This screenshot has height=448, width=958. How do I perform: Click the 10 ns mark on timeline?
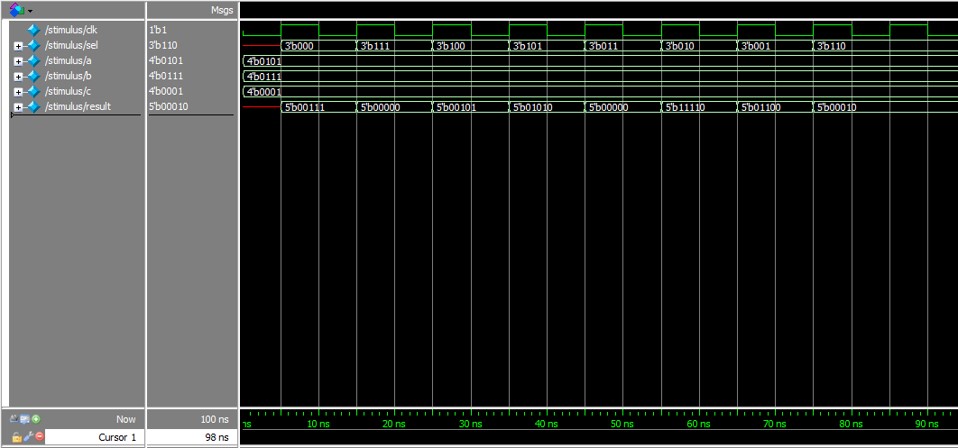(318, 424)
